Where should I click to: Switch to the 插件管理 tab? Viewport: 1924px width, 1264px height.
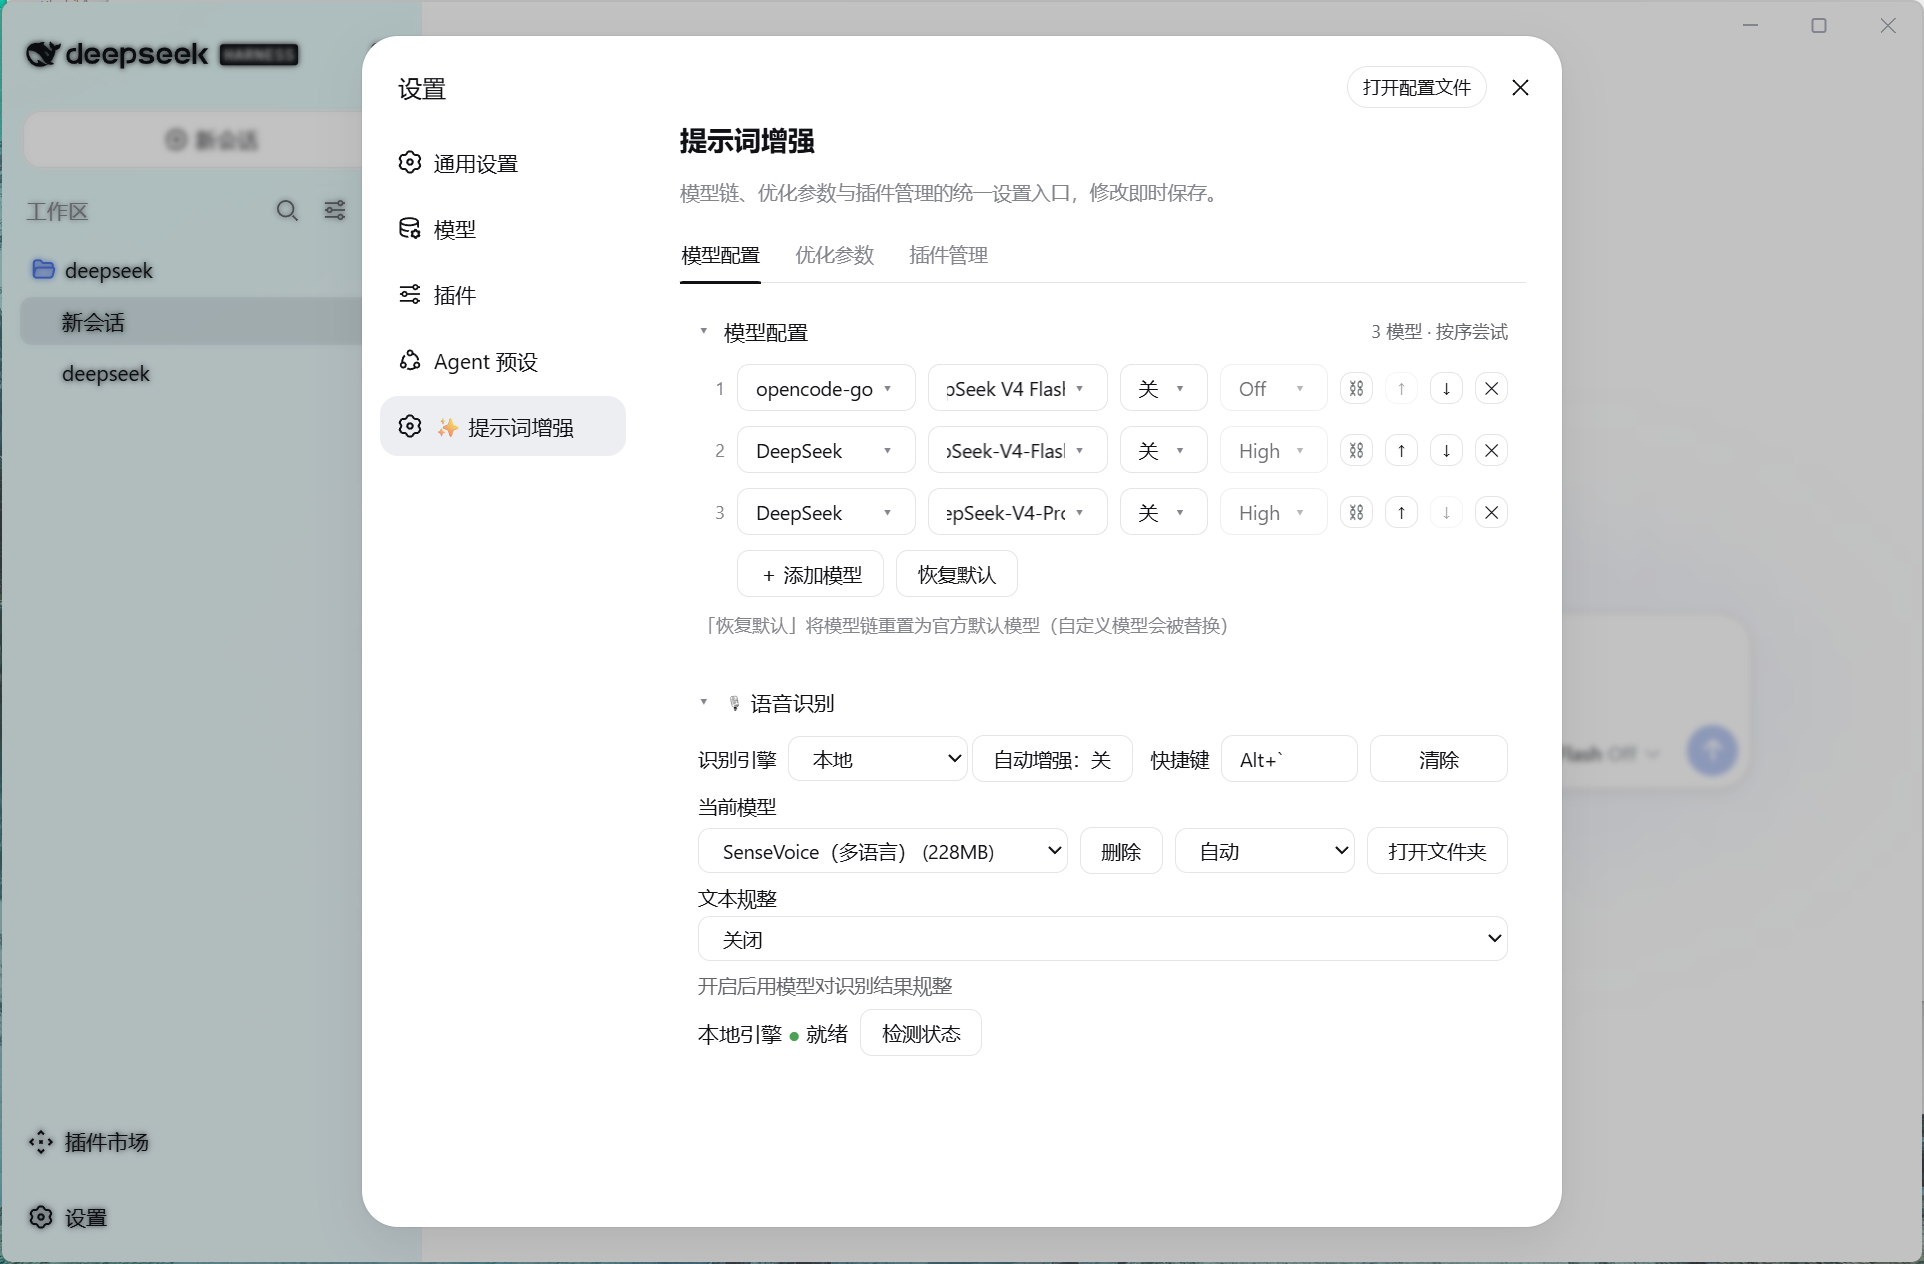(948, 255)
